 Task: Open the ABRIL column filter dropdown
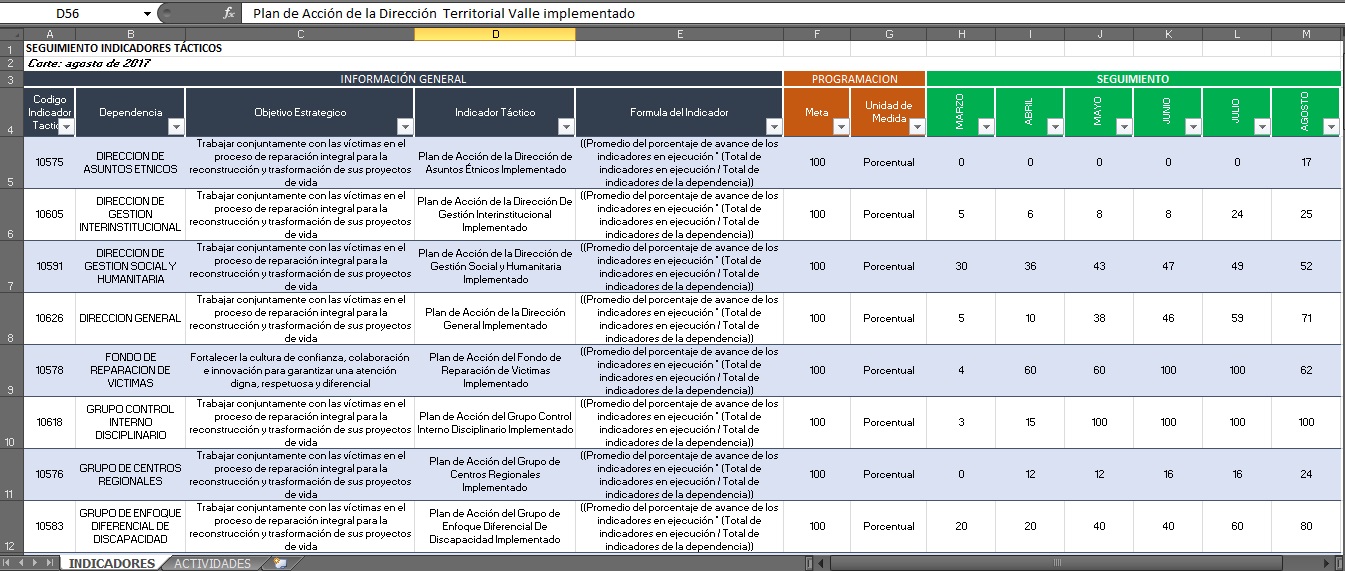pyautogui.click(x=1054, y=127)
